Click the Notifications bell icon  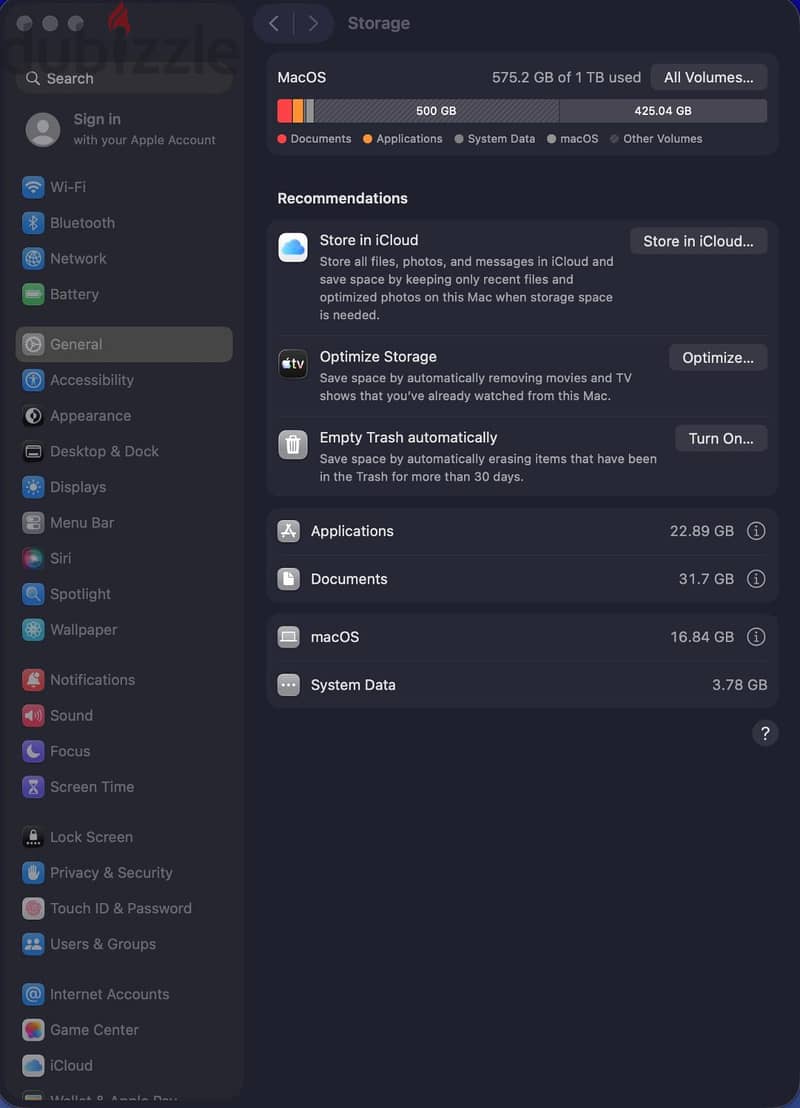33,680
